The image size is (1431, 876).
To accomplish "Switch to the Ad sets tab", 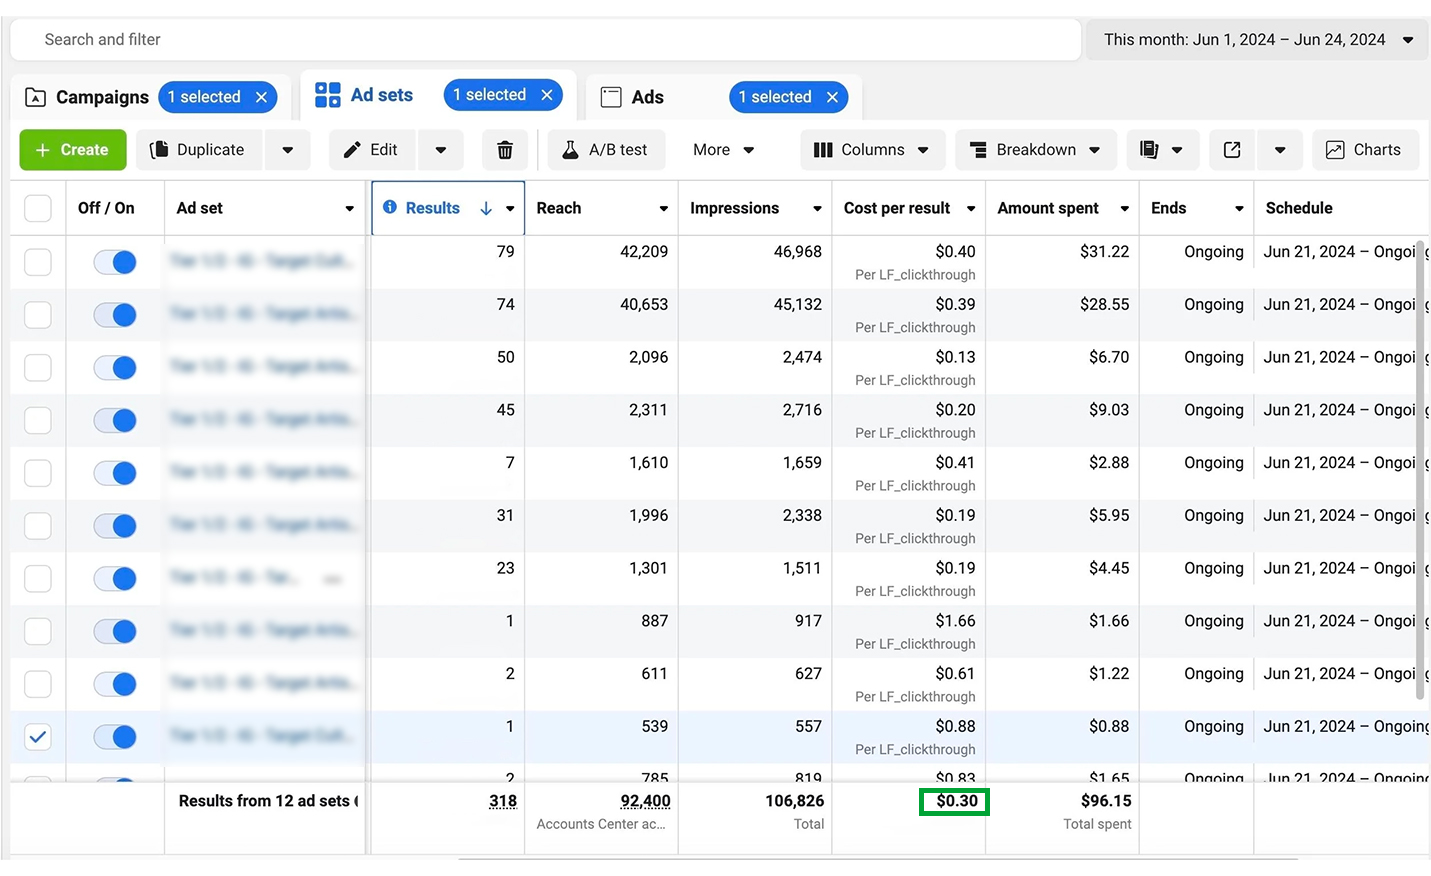I will [364, 96].
